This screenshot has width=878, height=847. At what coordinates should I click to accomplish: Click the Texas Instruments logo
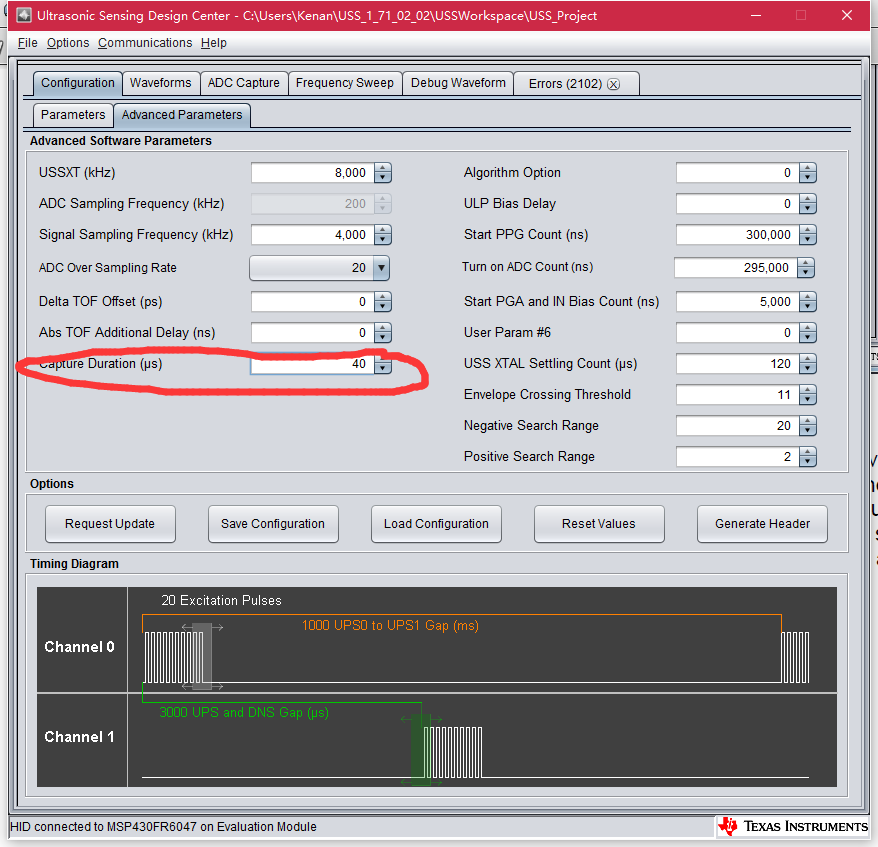pos(793,826)
